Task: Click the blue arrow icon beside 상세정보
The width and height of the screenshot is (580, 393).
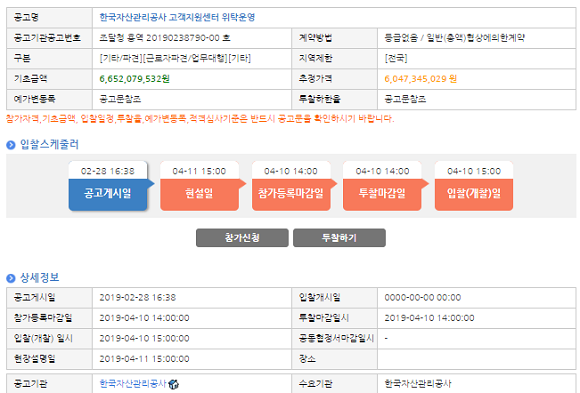Action: (11, 278)
